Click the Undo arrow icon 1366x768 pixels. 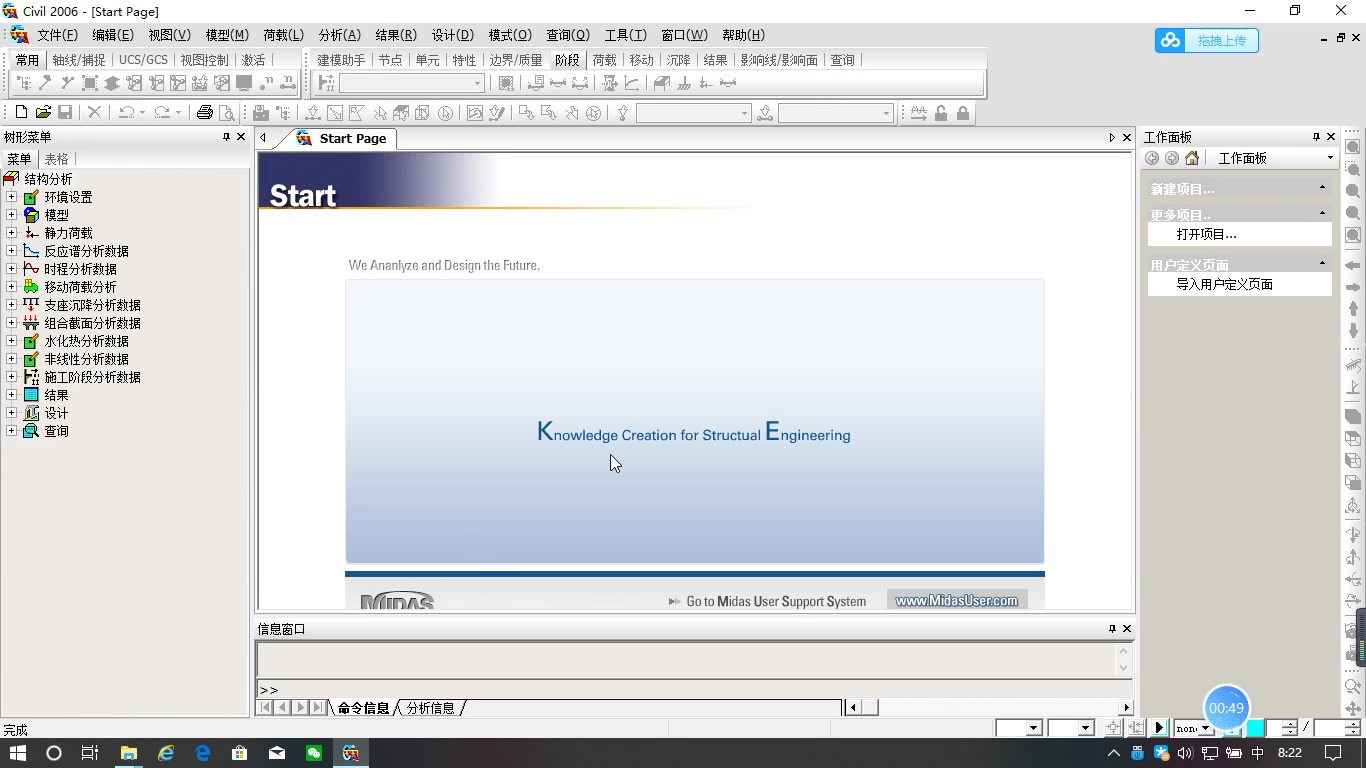126,113
